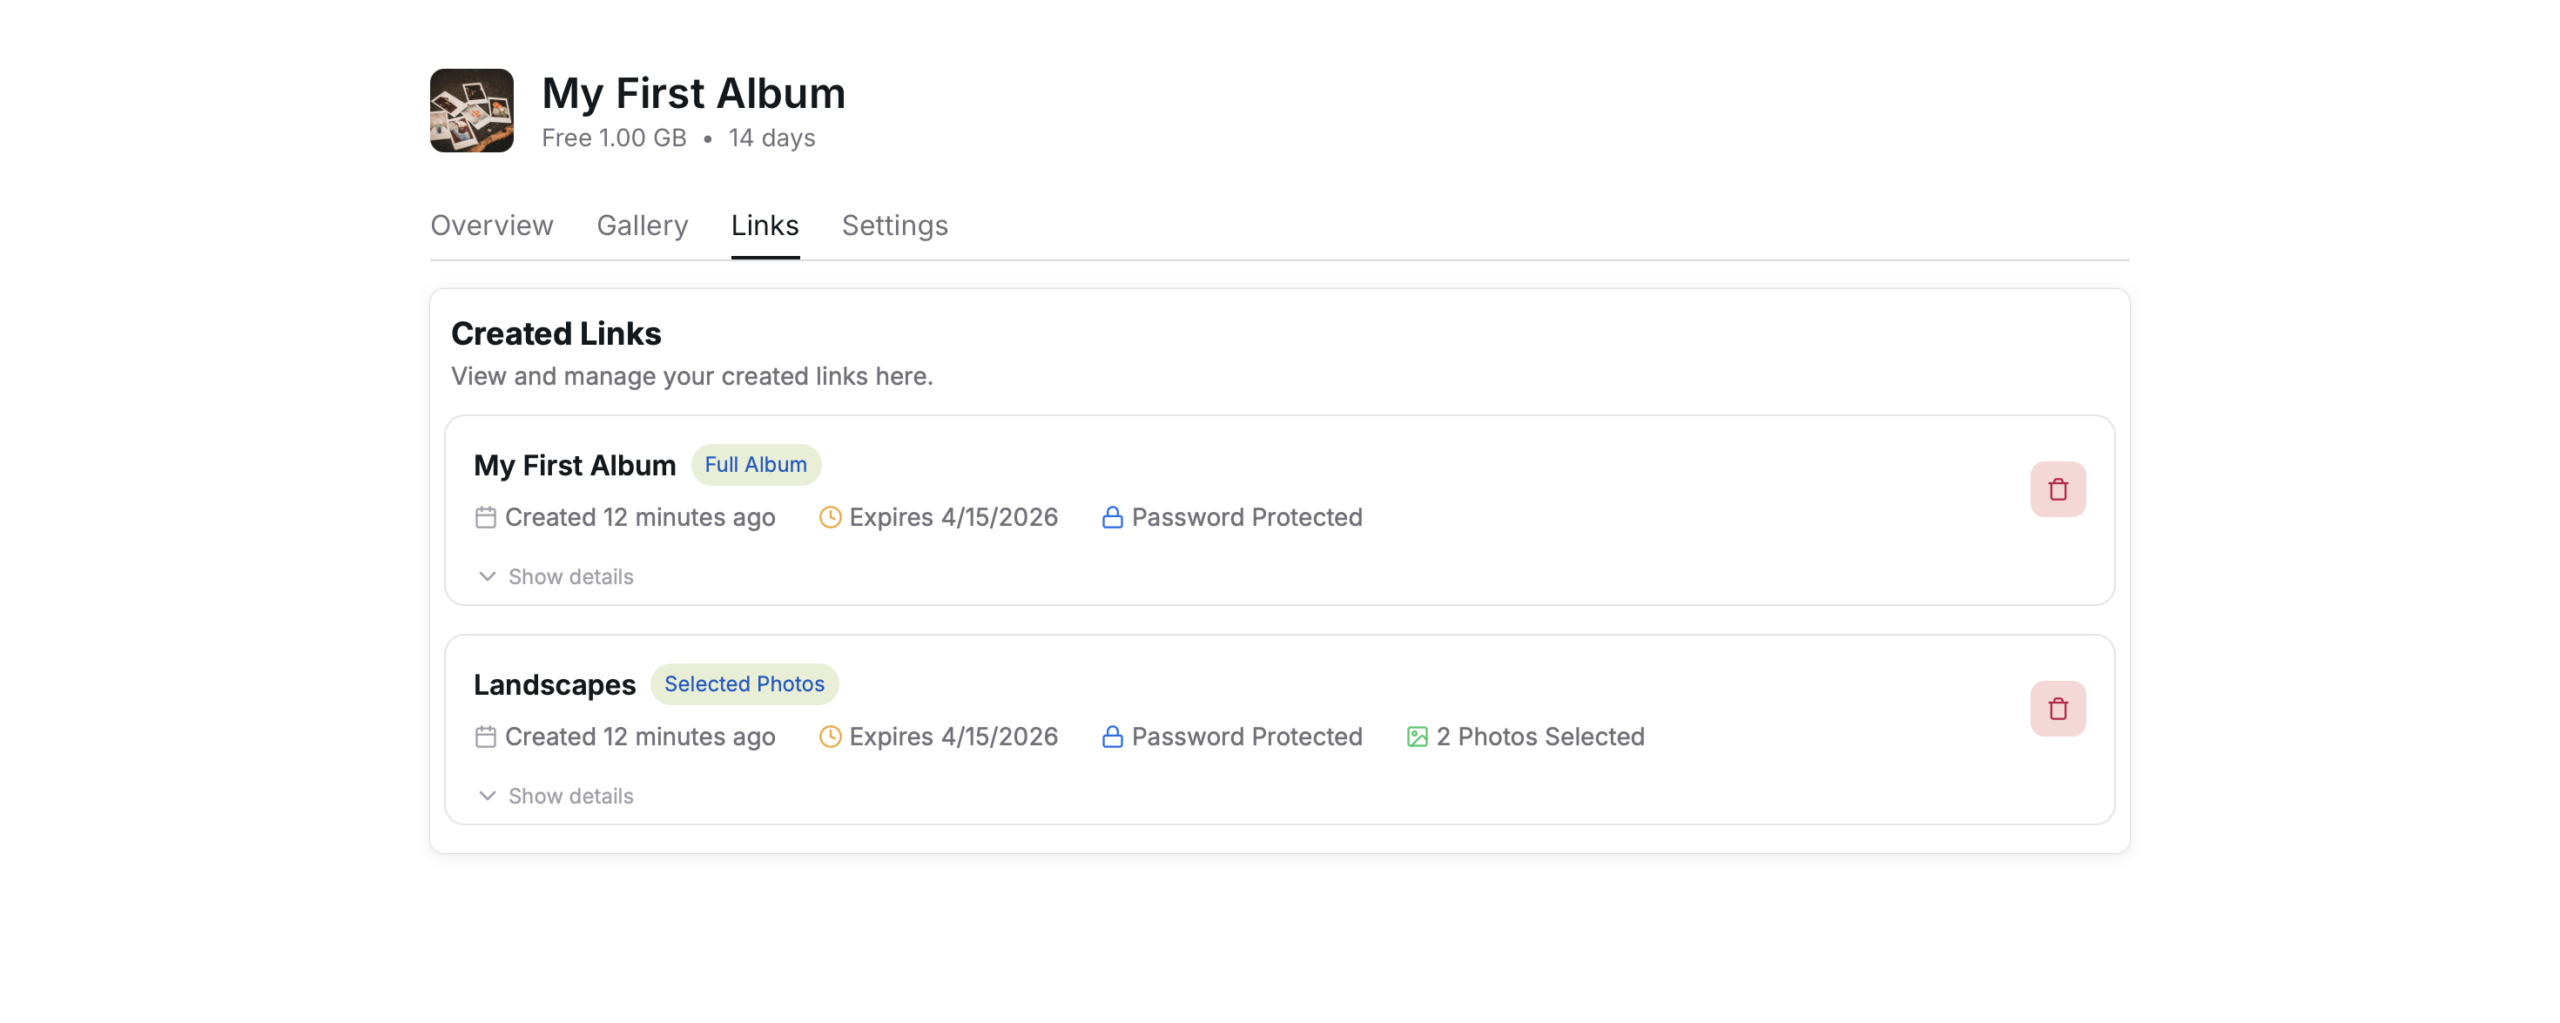Expand Show details for My First Album
Screen dimensions: 2560x1023
(556, 576)
